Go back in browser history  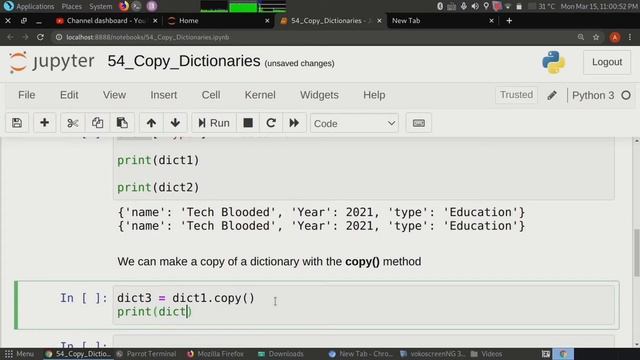[x=10, y=37]
